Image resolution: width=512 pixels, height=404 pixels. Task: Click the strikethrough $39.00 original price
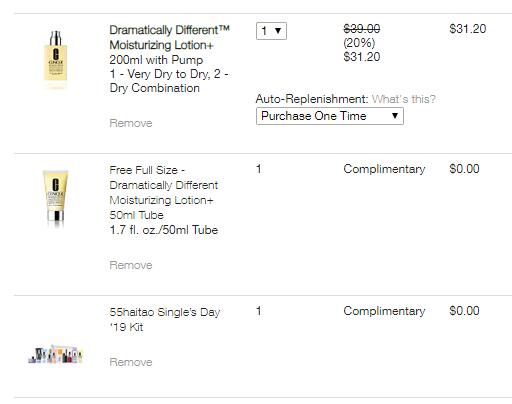click(x=362, y=29)
